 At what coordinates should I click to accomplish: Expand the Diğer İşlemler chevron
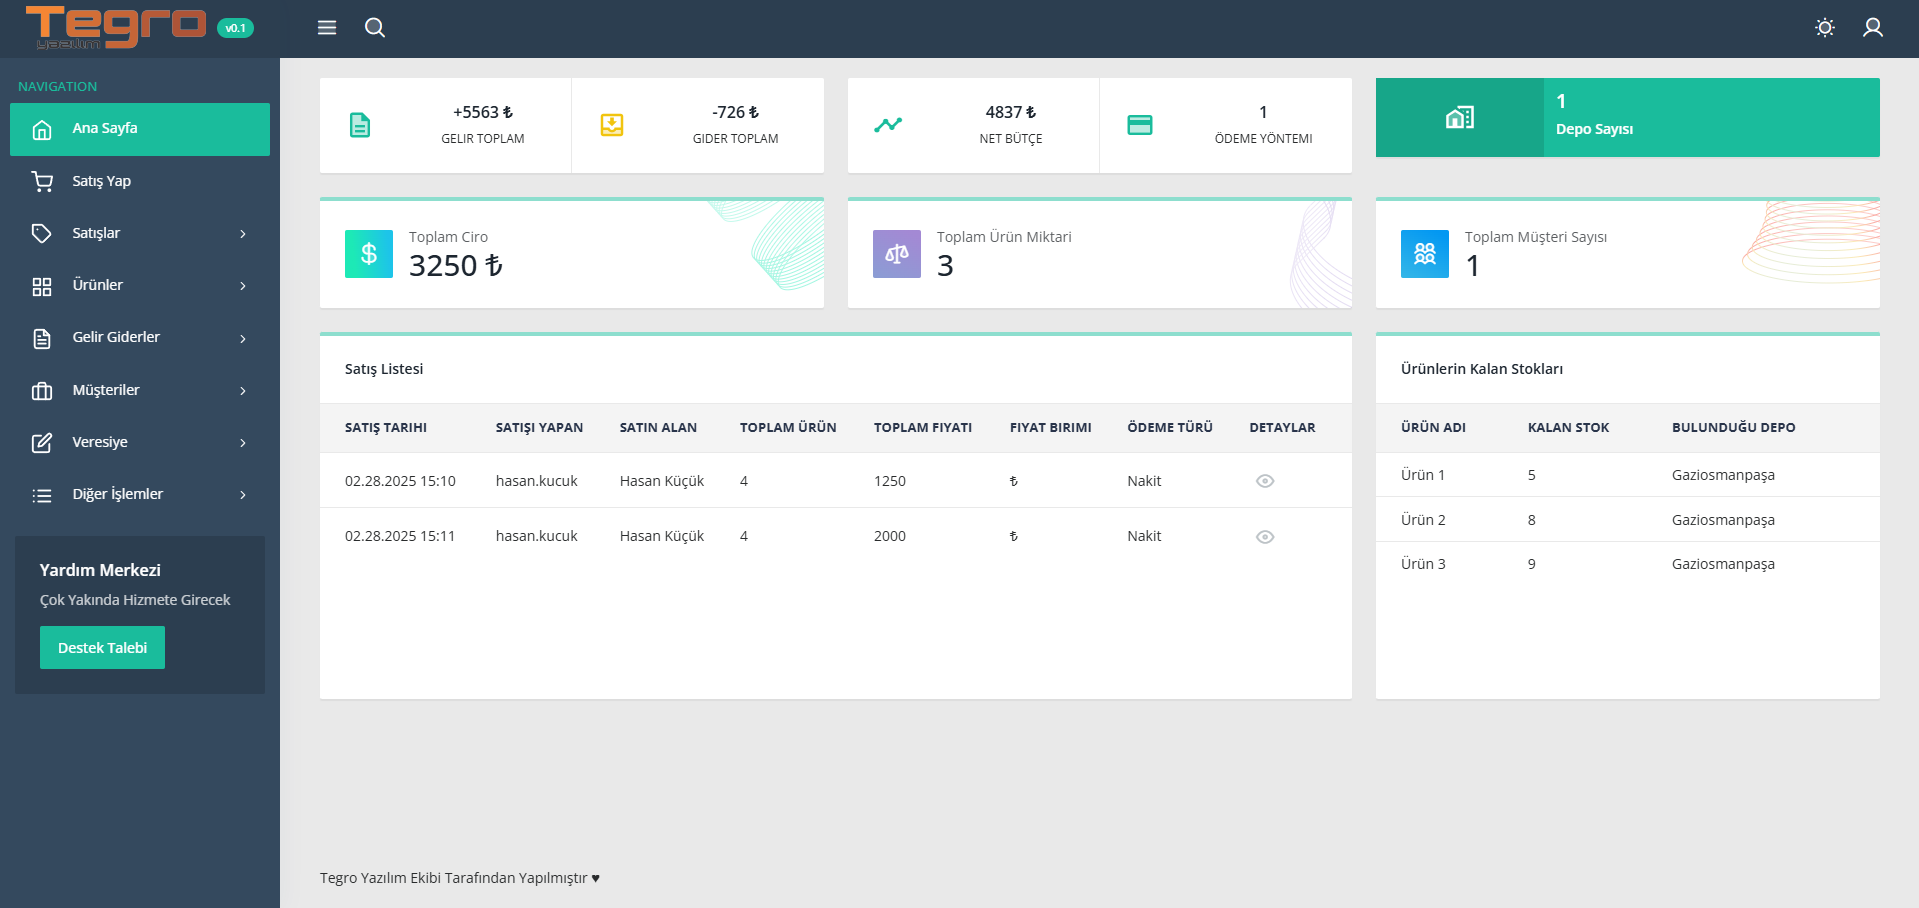pyautogui.click(x=243, y=495)
